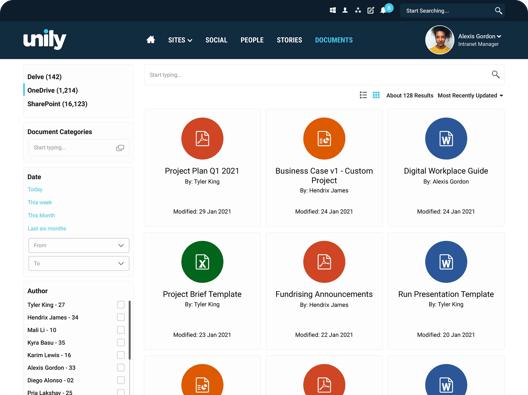Open the STORIES navigation item
This screenshot has width=528, height=395.
point(289,40)
